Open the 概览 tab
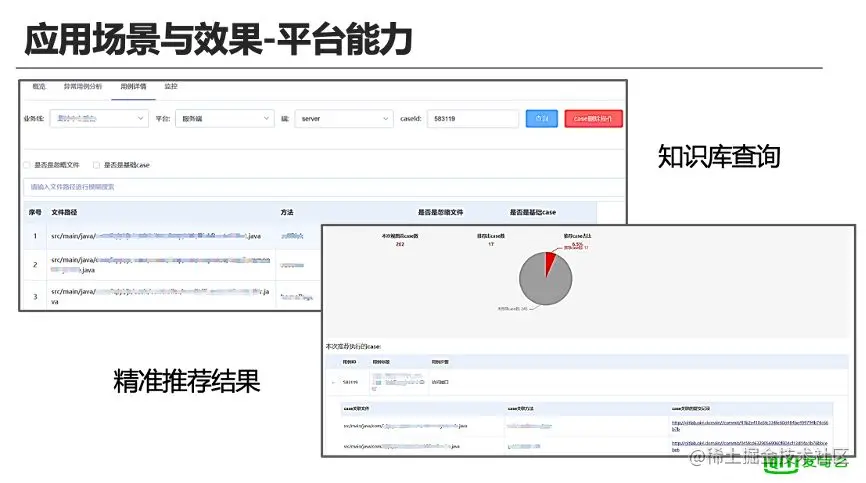 [39, 86]
